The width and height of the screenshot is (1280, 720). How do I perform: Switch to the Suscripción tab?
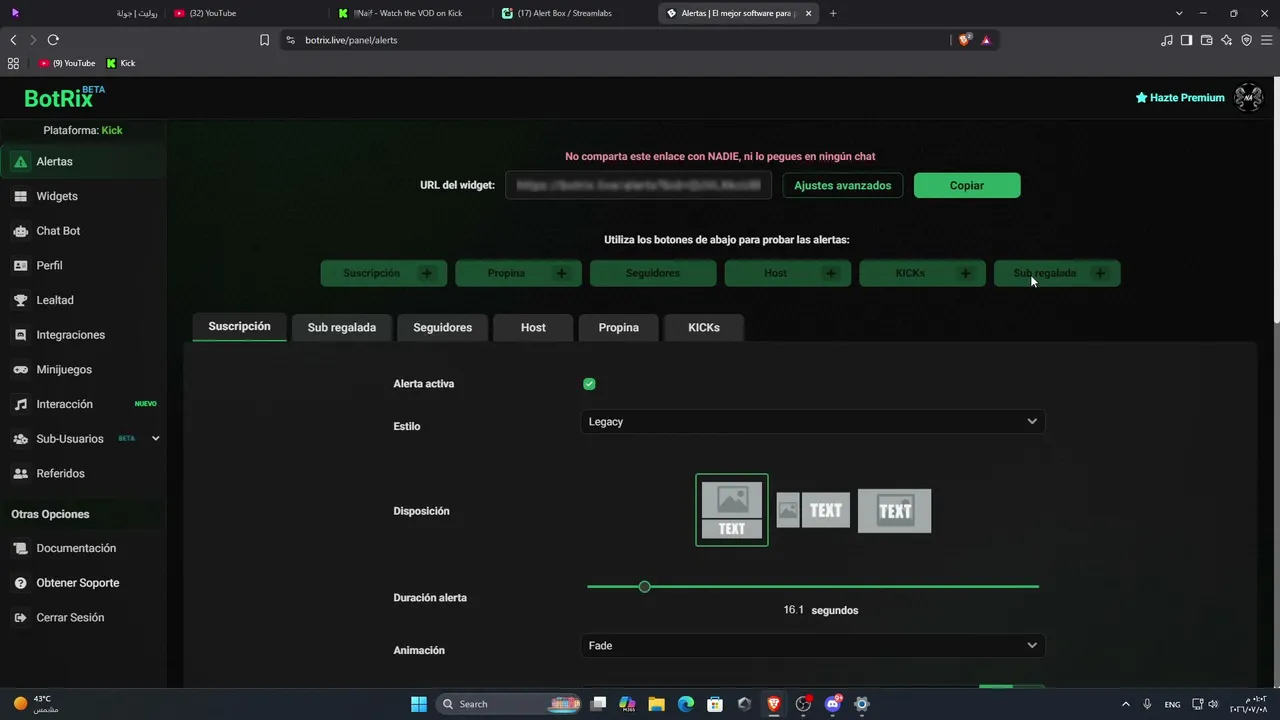click(x=239, y=326)
